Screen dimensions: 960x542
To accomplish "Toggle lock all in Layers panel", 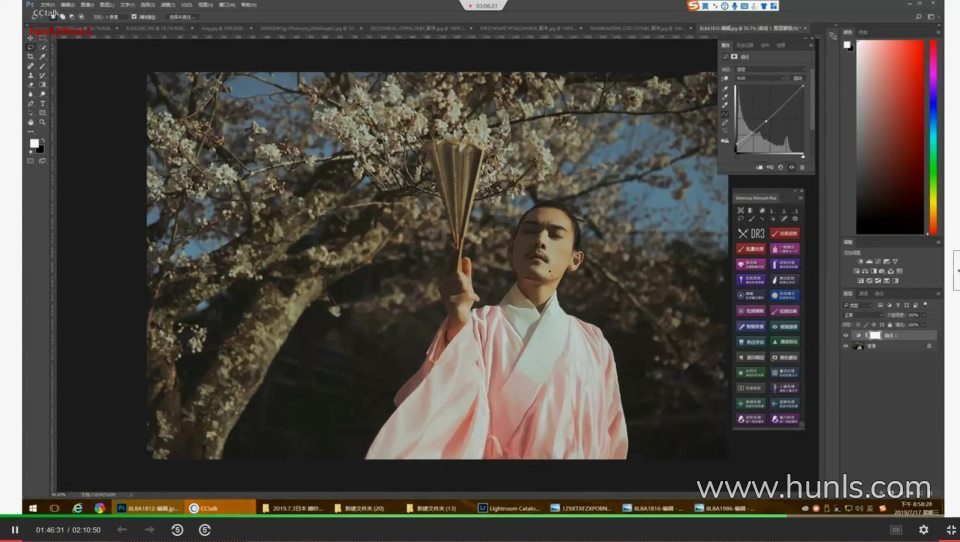I will [x=890, y=325].
